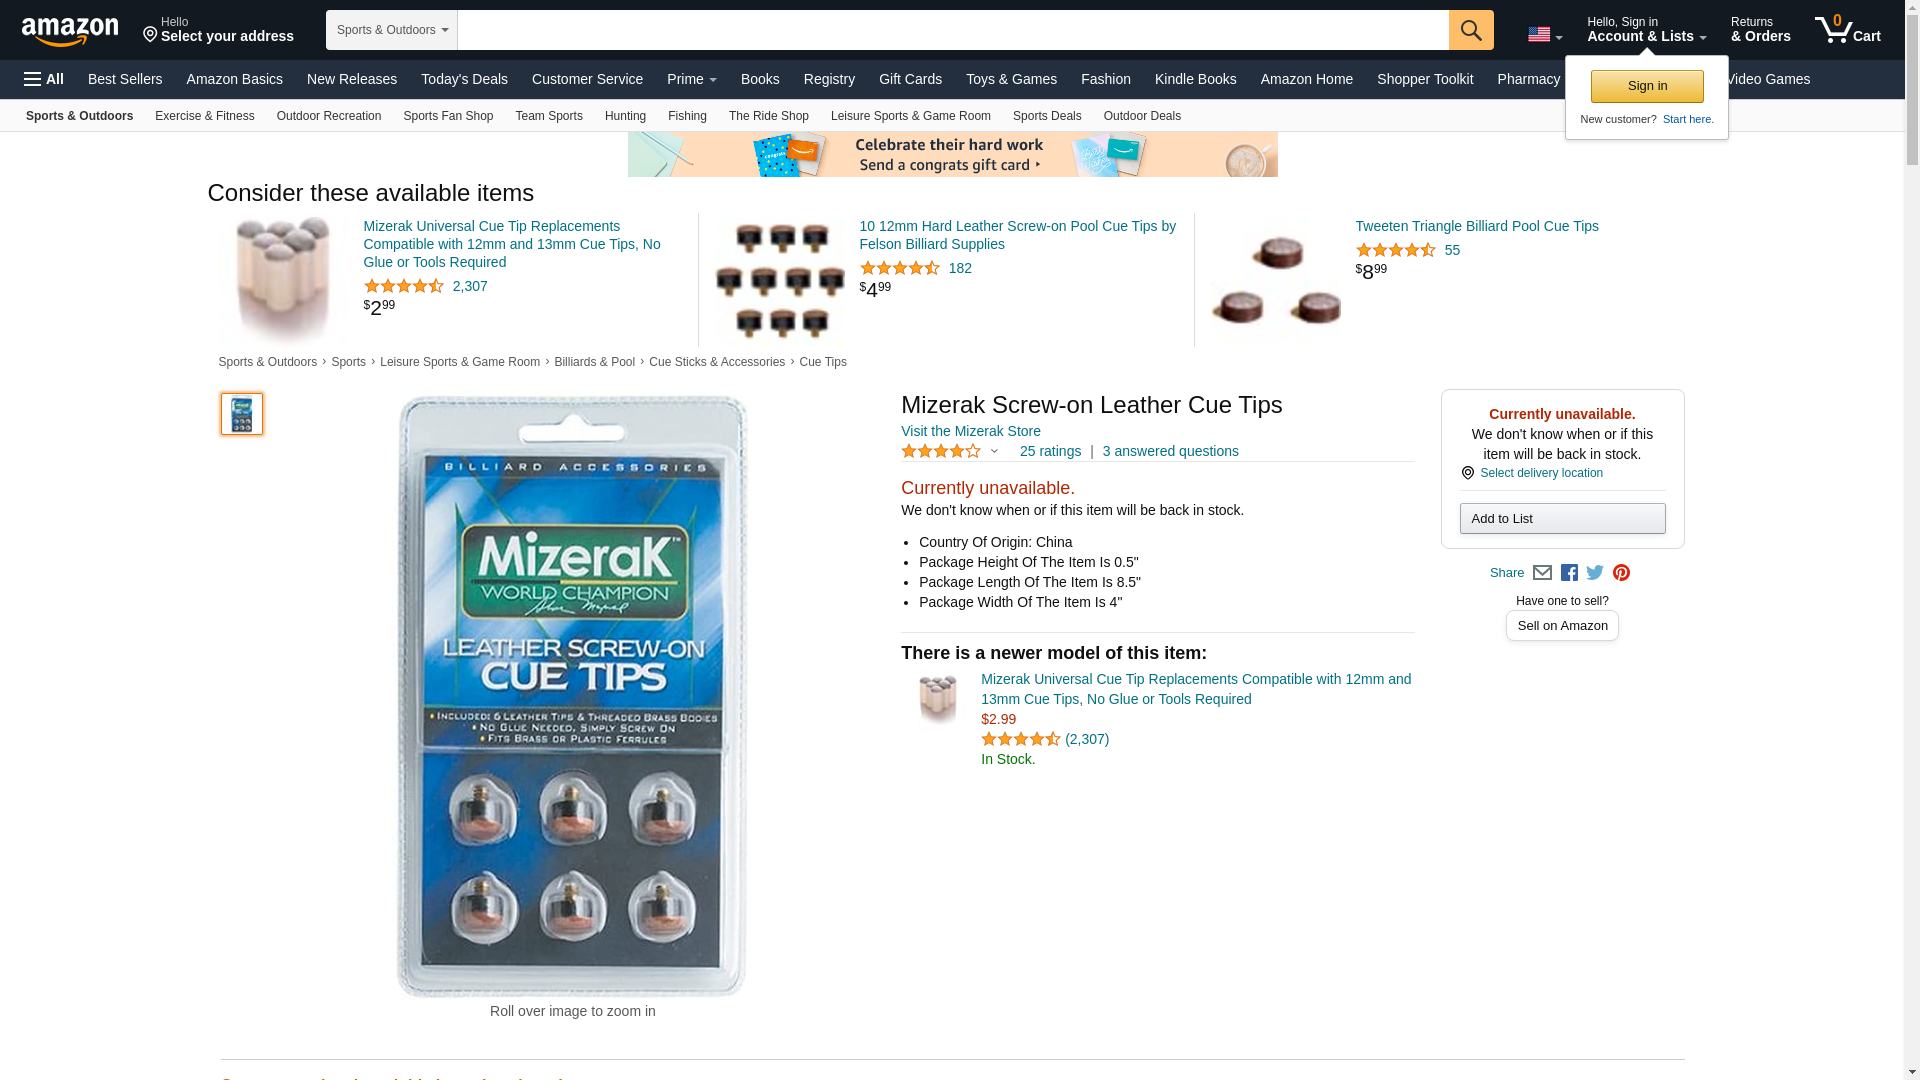The height and width of the screenshot is (1080, 1920).
Task: Open the shopping cart icon
Action: (x=1848, y=30)
